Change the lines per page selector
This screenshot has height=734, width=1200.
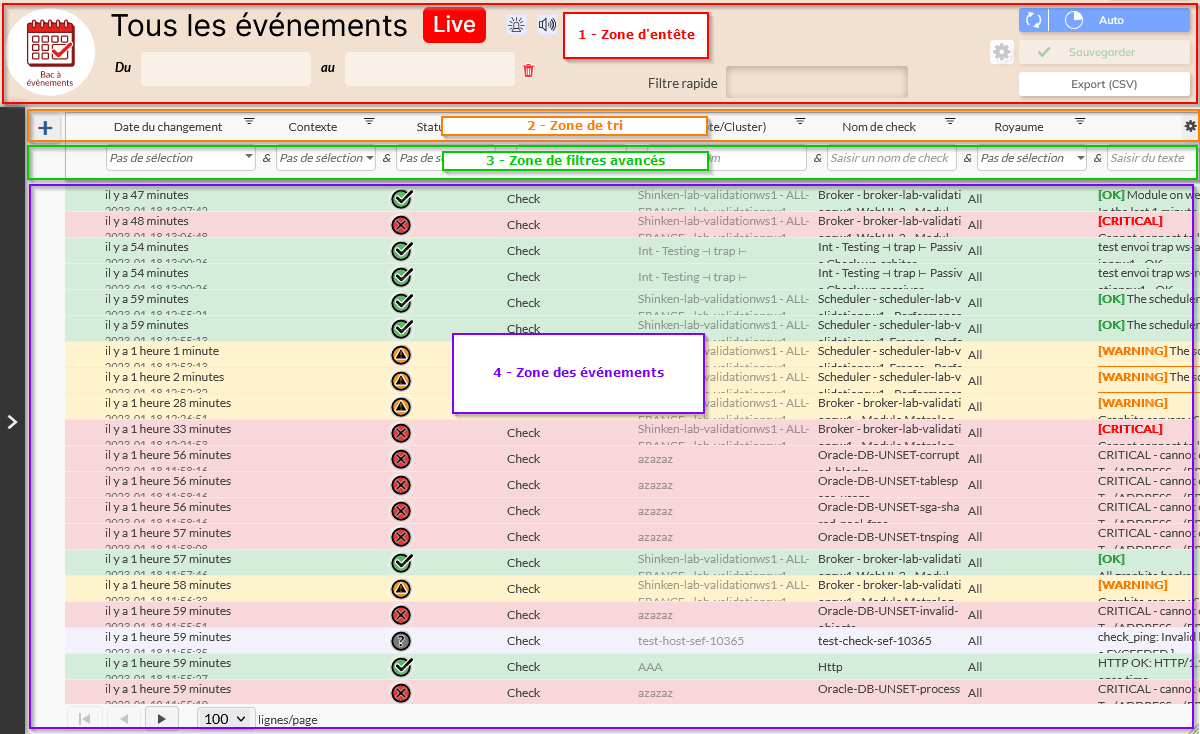pos(225,718)
